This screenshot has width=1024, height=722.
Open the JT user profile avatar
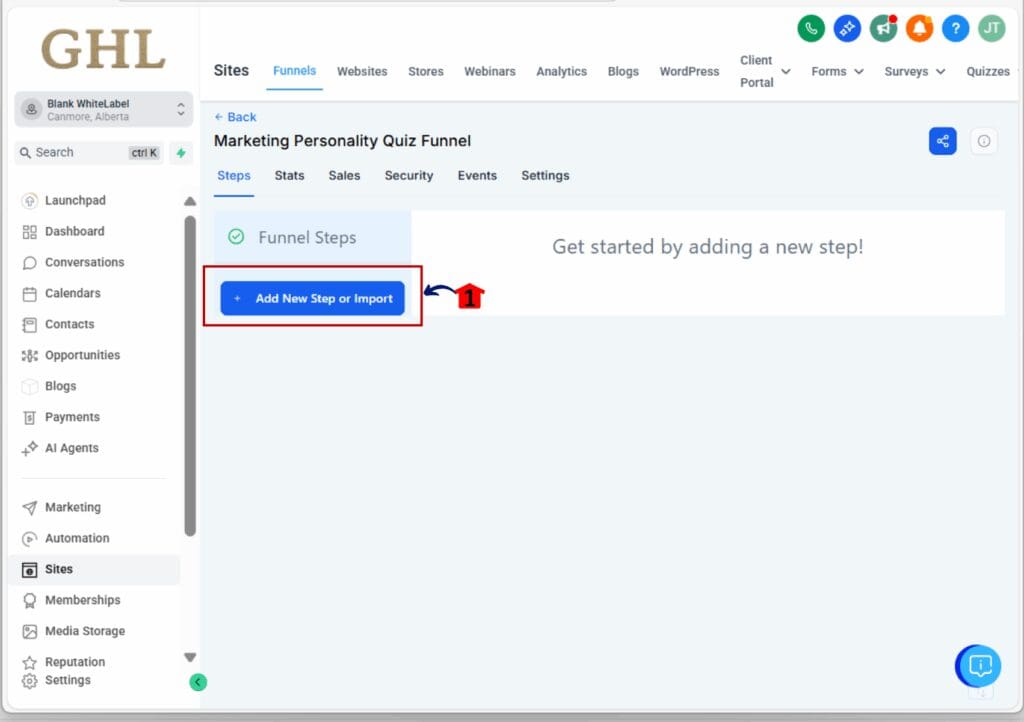991,28
